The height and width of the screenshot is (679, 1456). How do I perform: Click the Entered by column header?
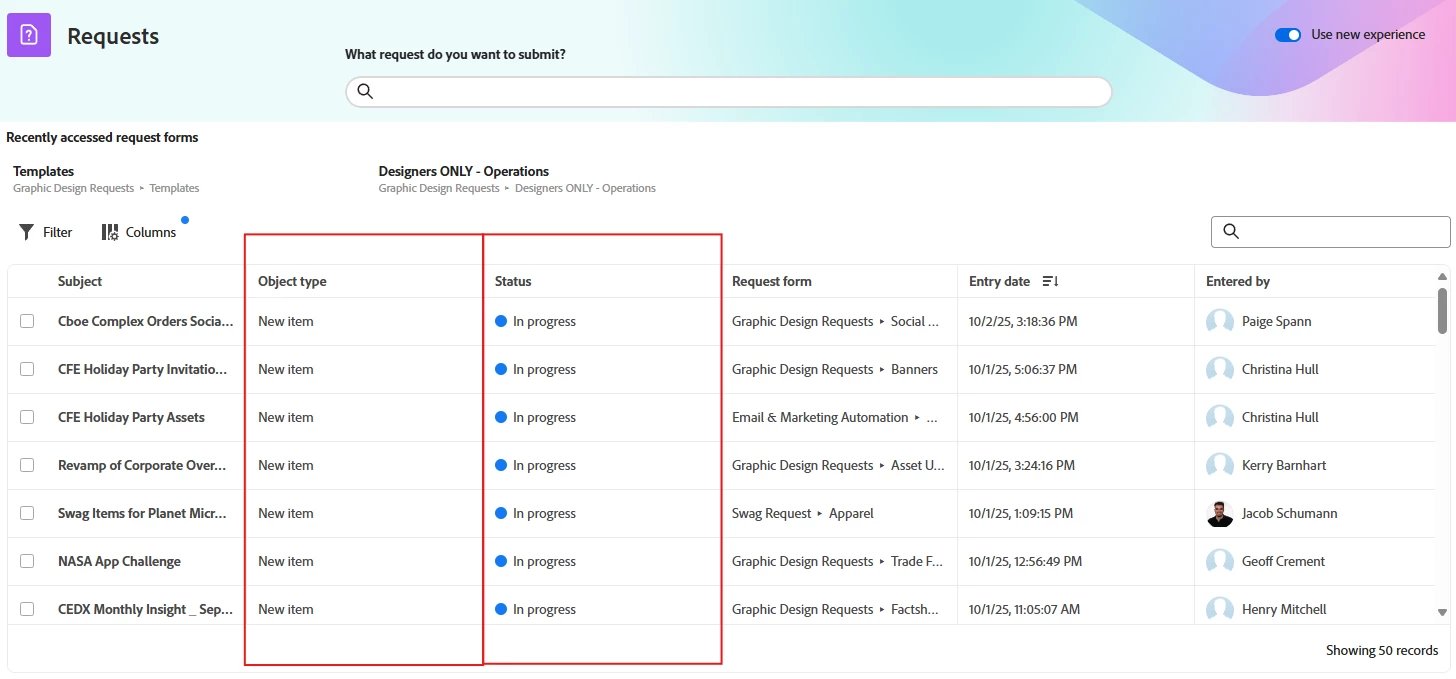[1238, 281]
